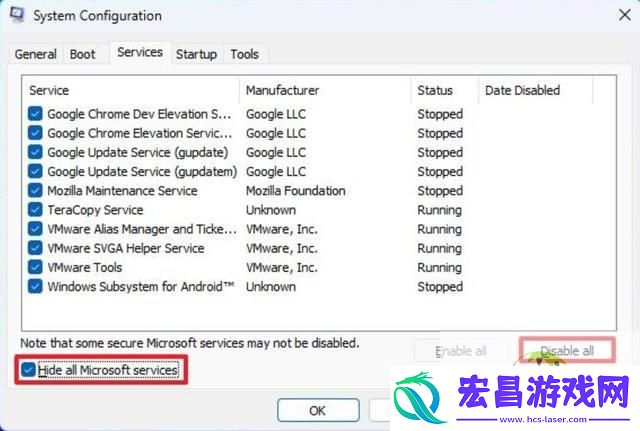
Task: Click the note about secure Microsoft services
Action: (190, 343)
